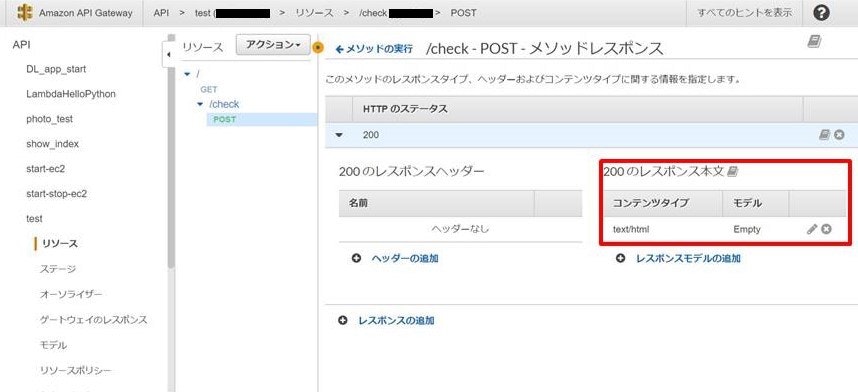Open the リソースポリシー section
Screen dimensions: 858x392
[76, 371]
